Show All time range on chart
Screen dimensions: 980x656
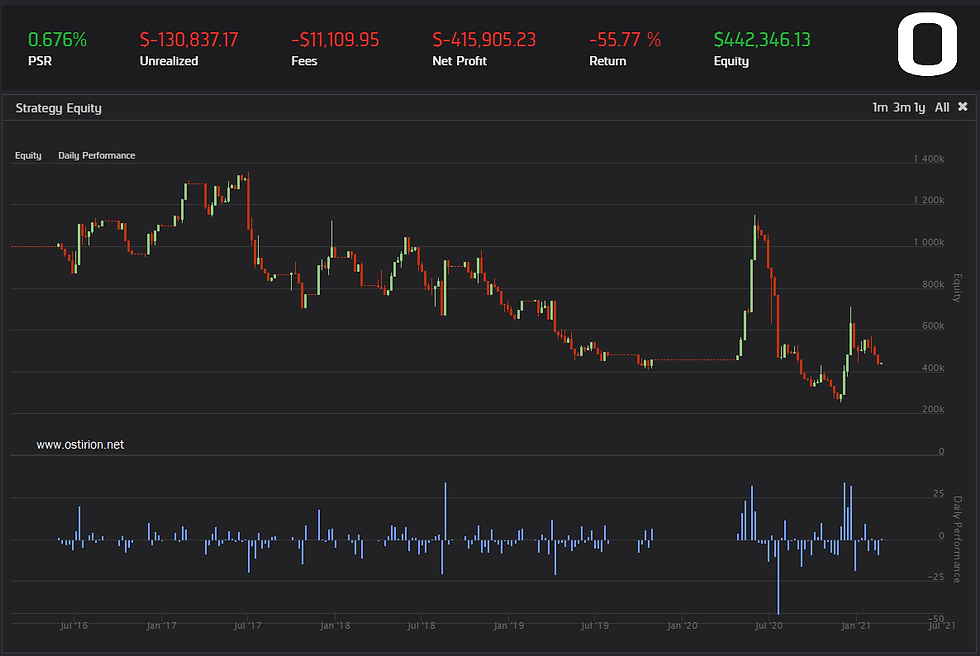[x=942, y=107]
